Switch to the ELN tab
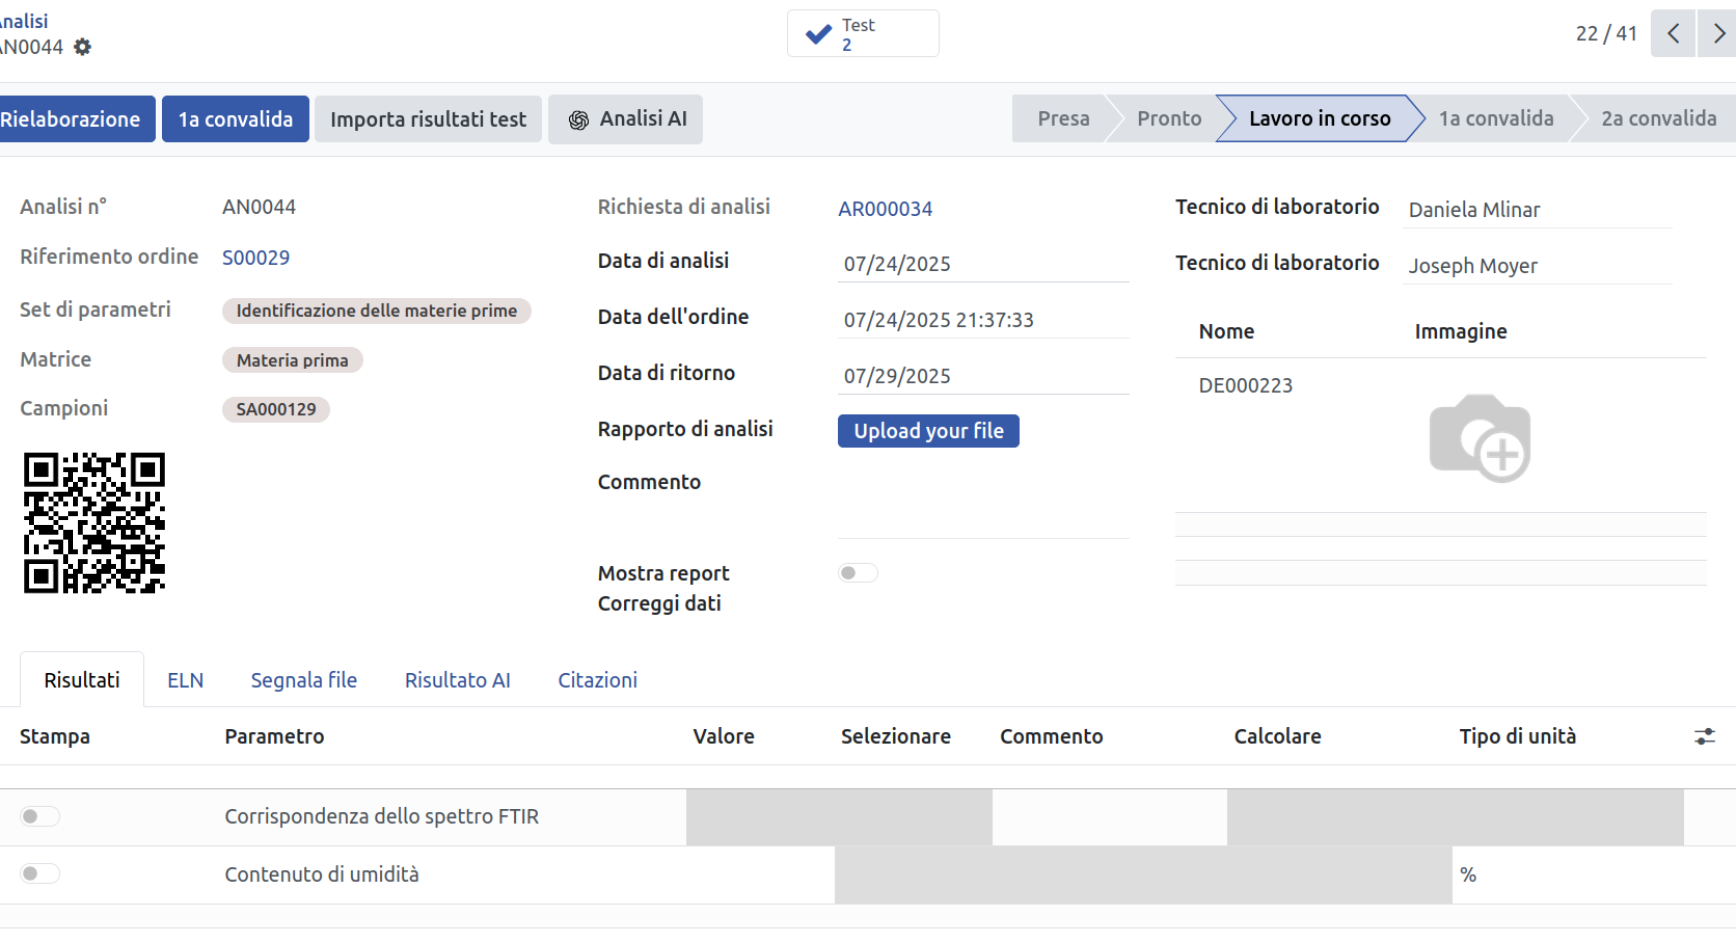This screenshot has width=1736, height=943. pos(185,680)
